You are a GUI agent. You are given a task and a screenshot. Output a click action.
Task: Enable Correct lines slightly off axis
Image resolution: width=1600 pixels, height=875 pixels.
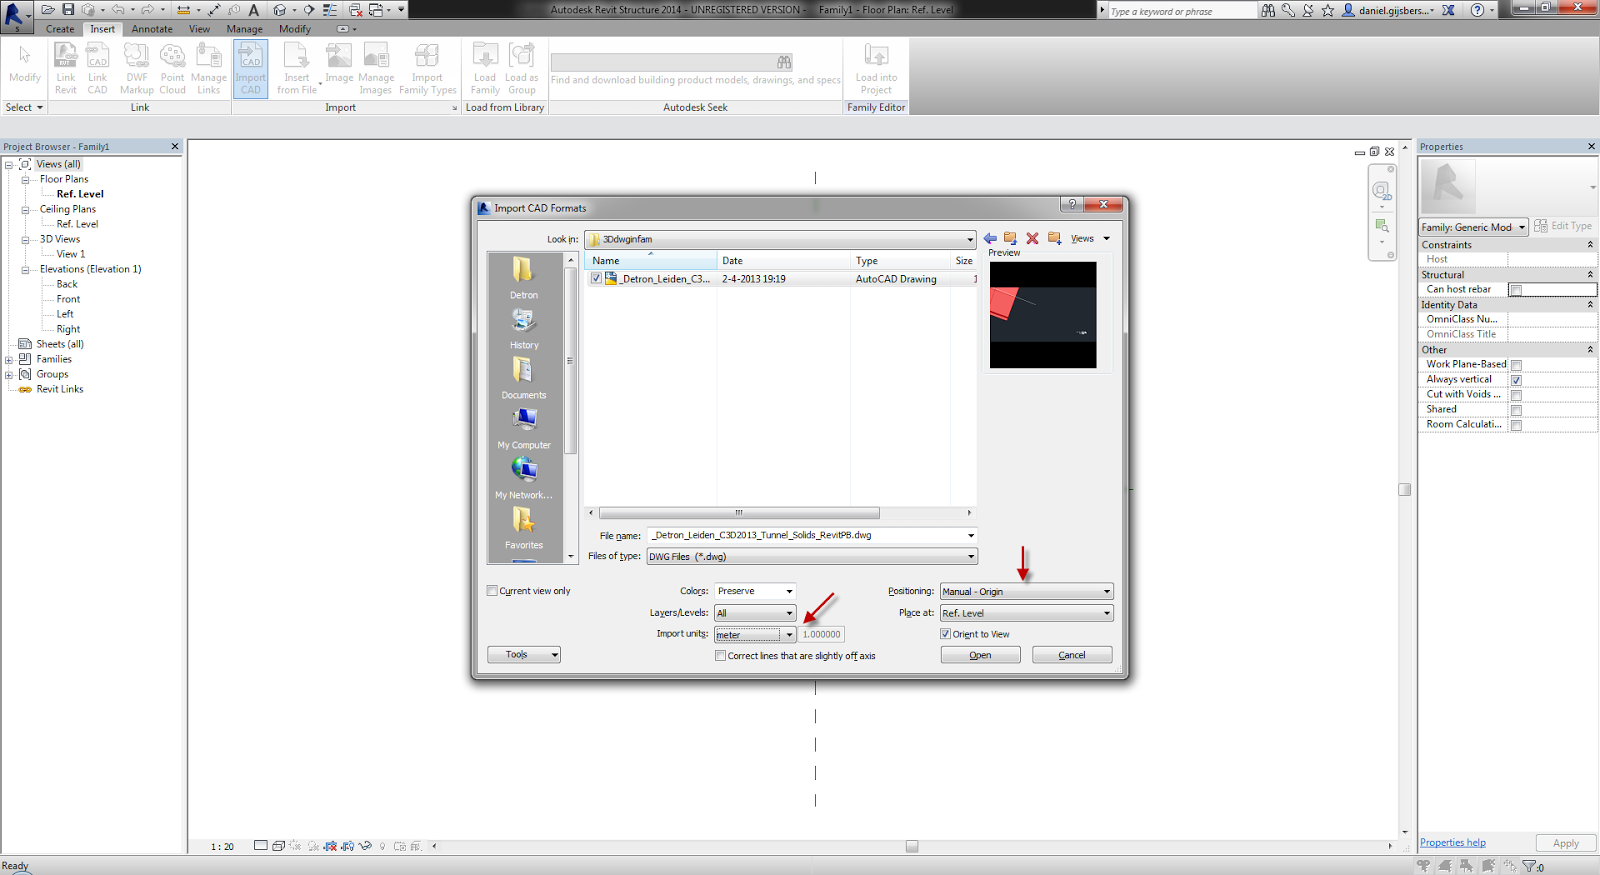click(720, 656)
